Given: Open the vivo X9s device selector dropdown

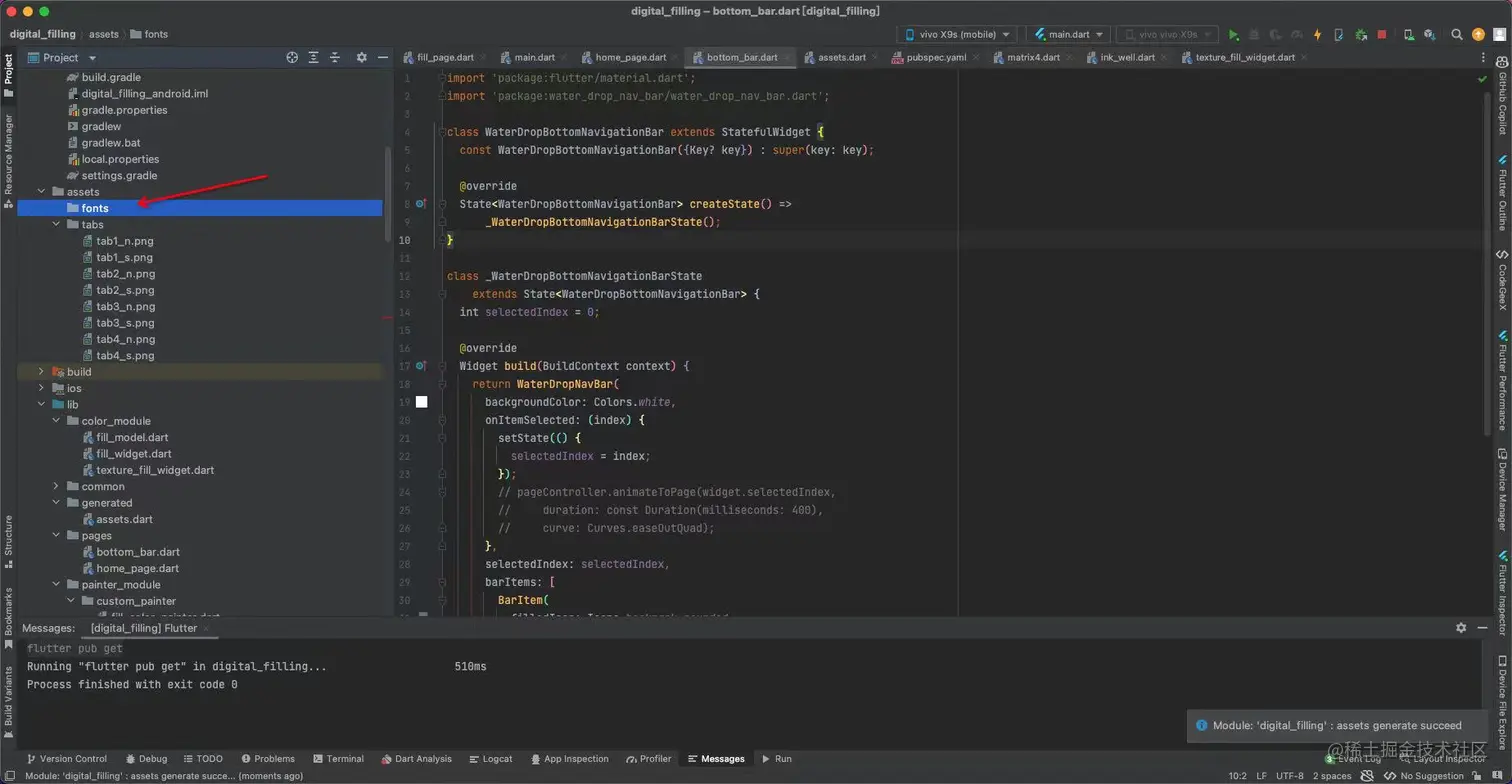Looking at the screenshot, I should click(x=957, y=35).
